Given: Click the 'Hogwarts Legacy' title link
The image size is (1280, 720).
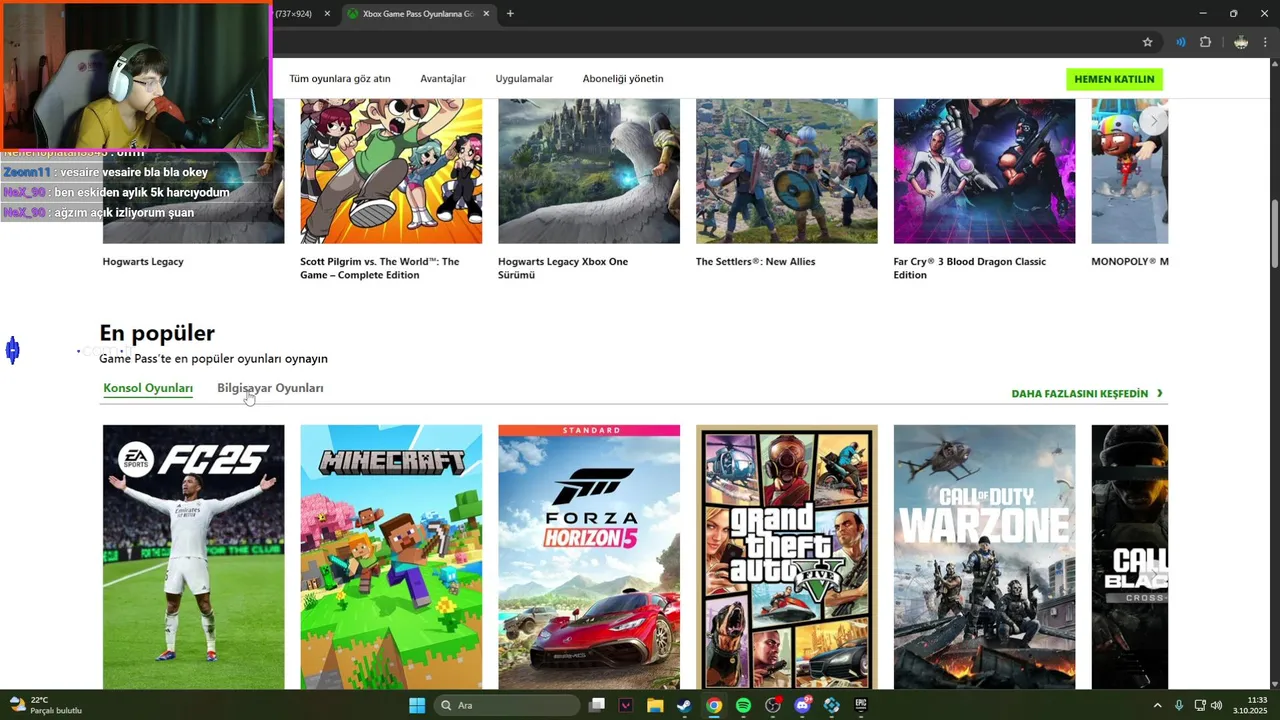Looking at the screenshot, I should click(x=143, y=262).
